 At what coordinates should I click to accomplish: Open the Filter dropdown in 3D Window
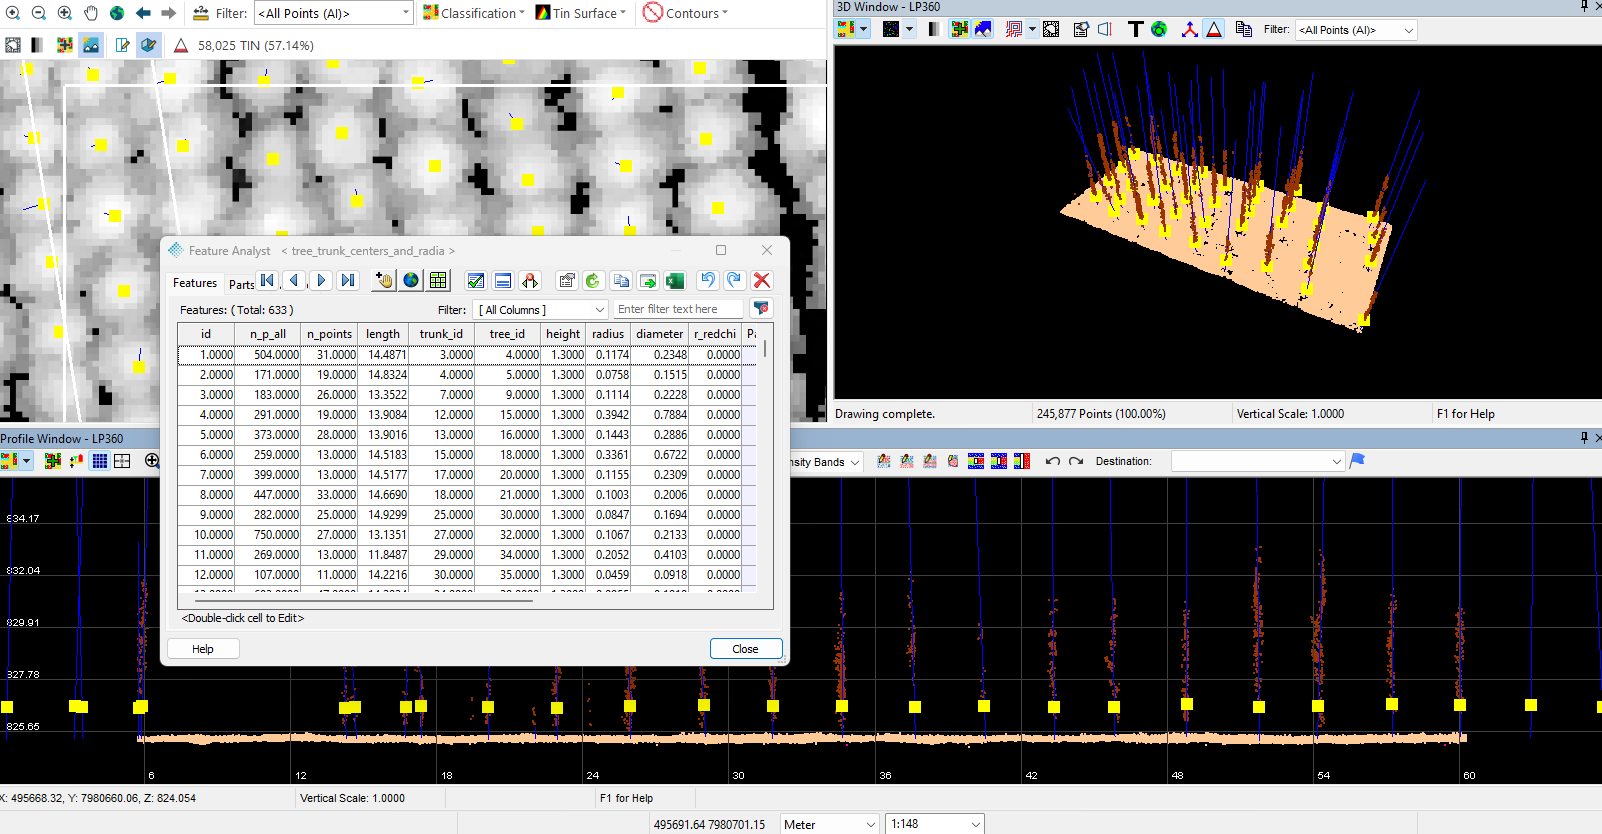[1357, 30]
